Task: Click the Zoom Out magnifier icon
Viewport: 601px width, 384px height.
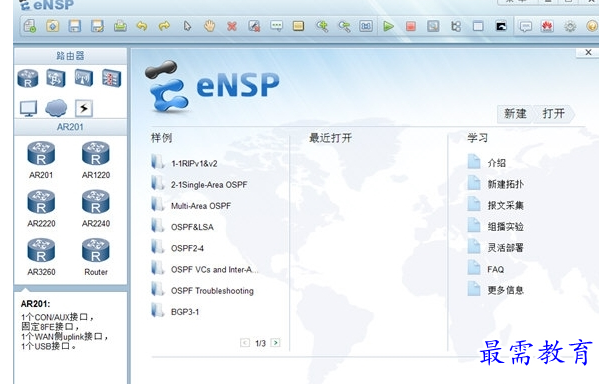Action: pyautogui.click(x=344, y=26)
